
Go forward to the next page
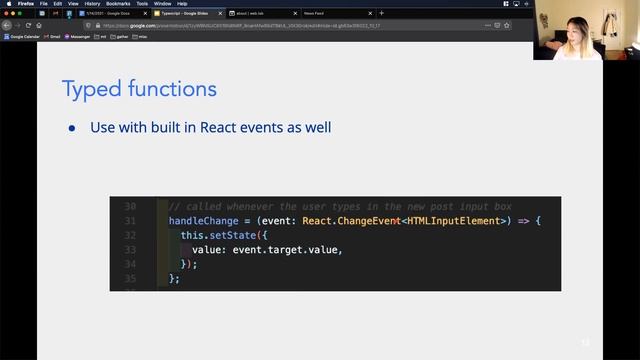18,25
